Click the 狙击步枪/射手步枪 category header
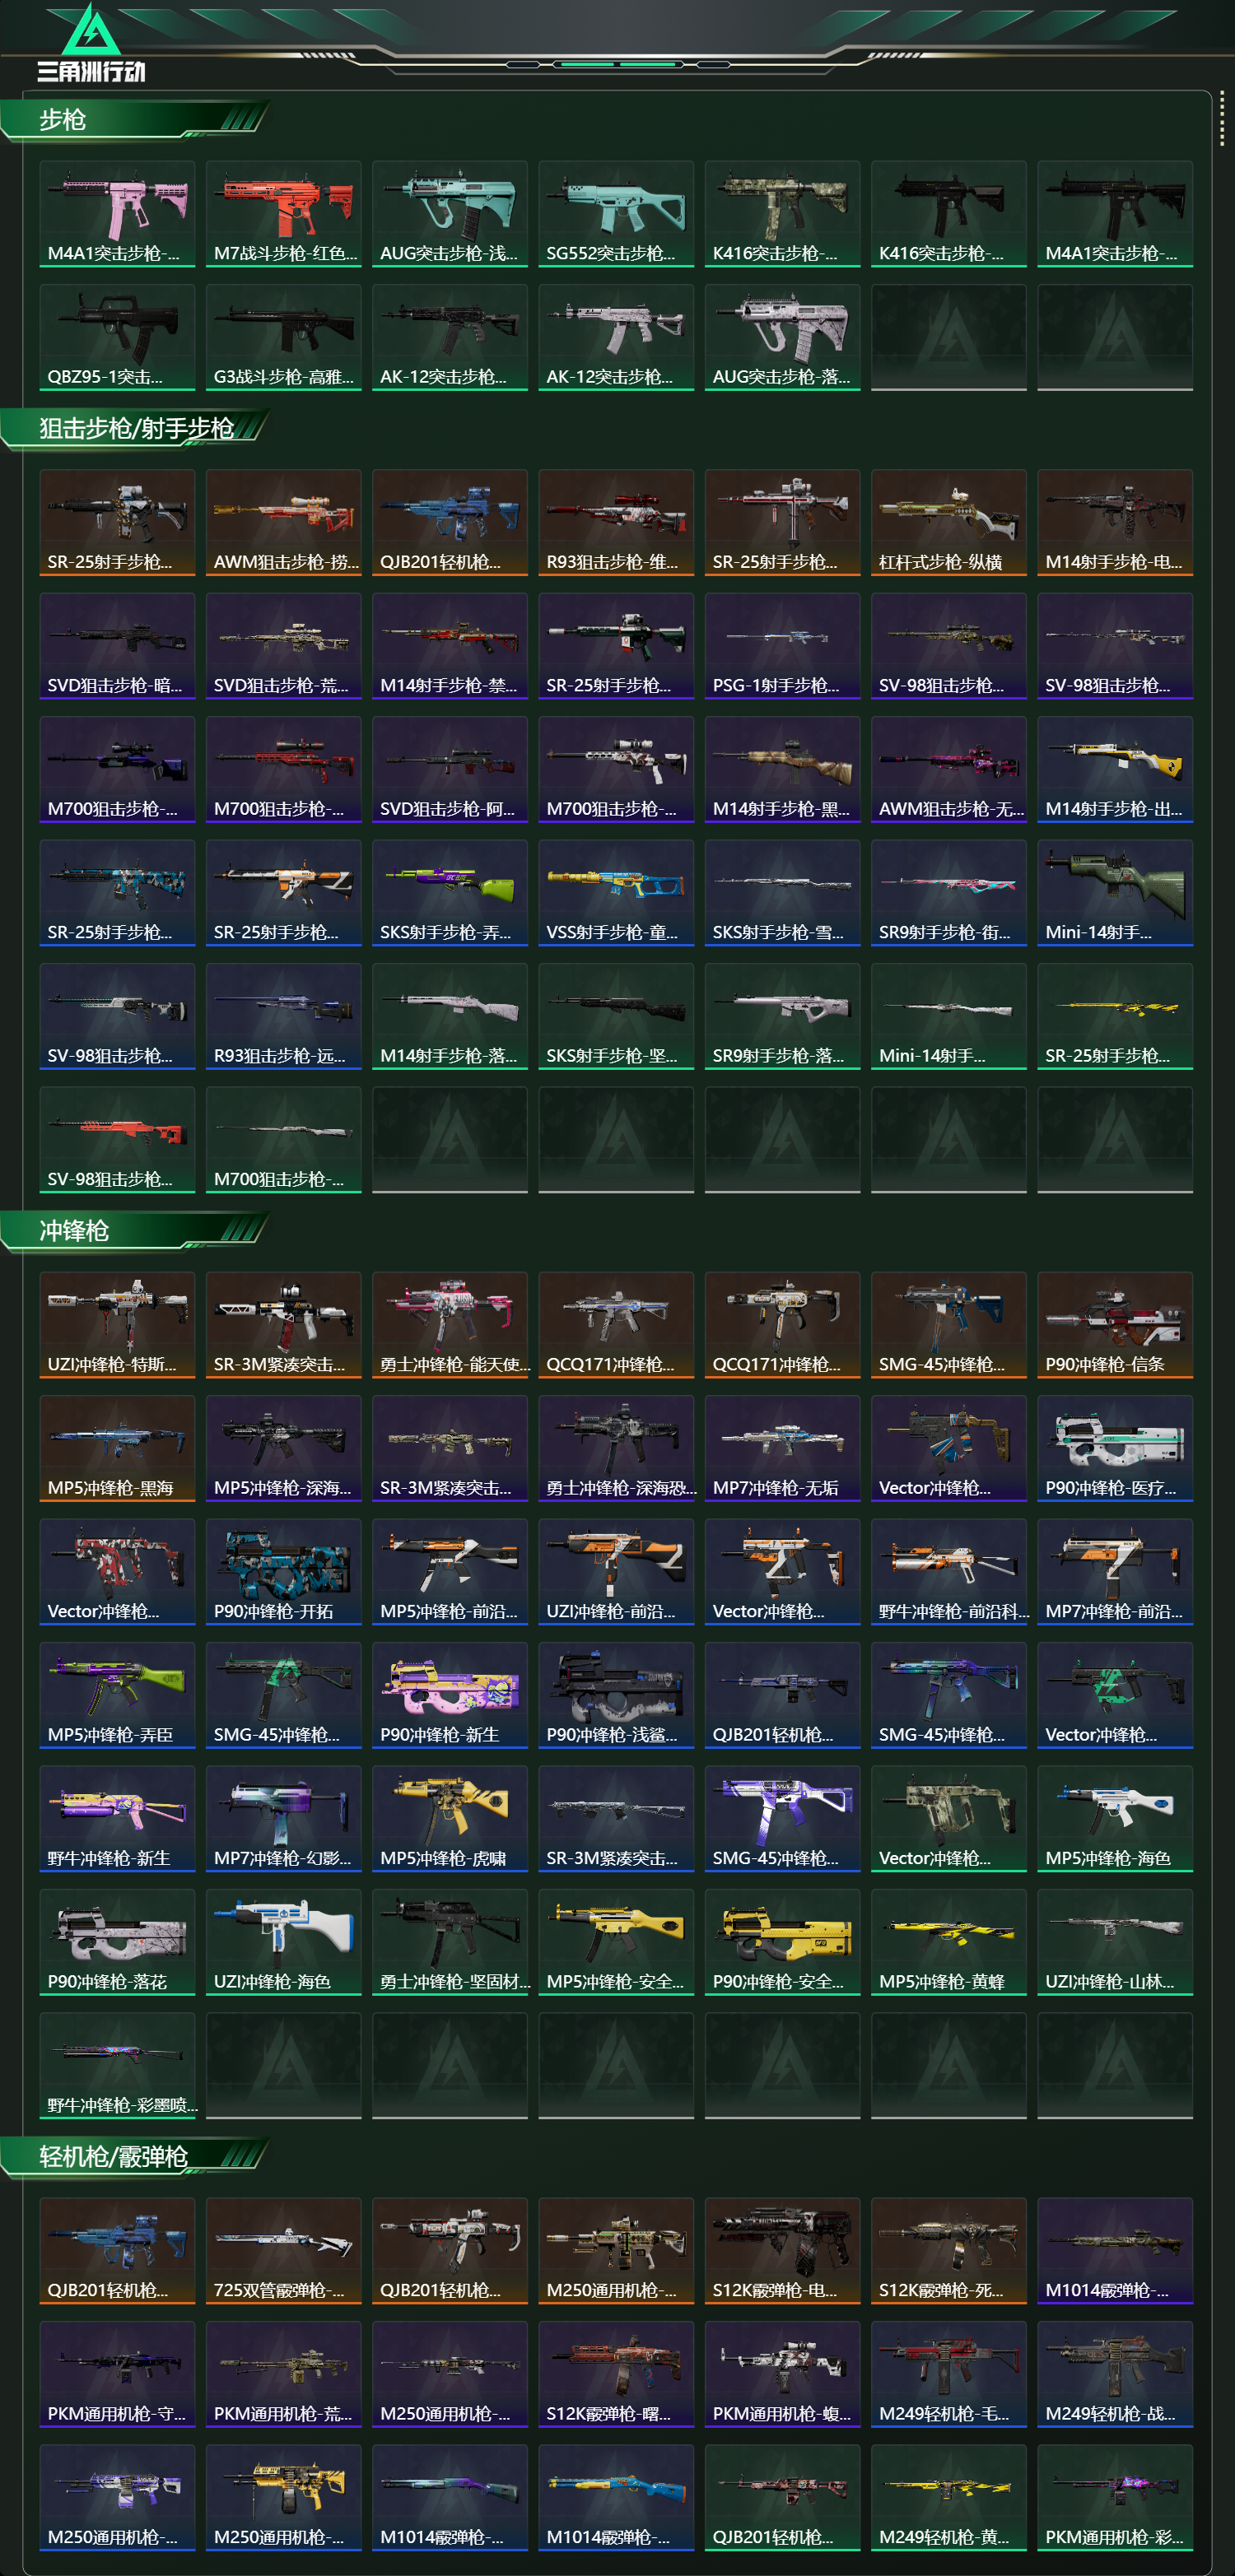This screenshot has width=1235, height=2576. click(136, 428)
